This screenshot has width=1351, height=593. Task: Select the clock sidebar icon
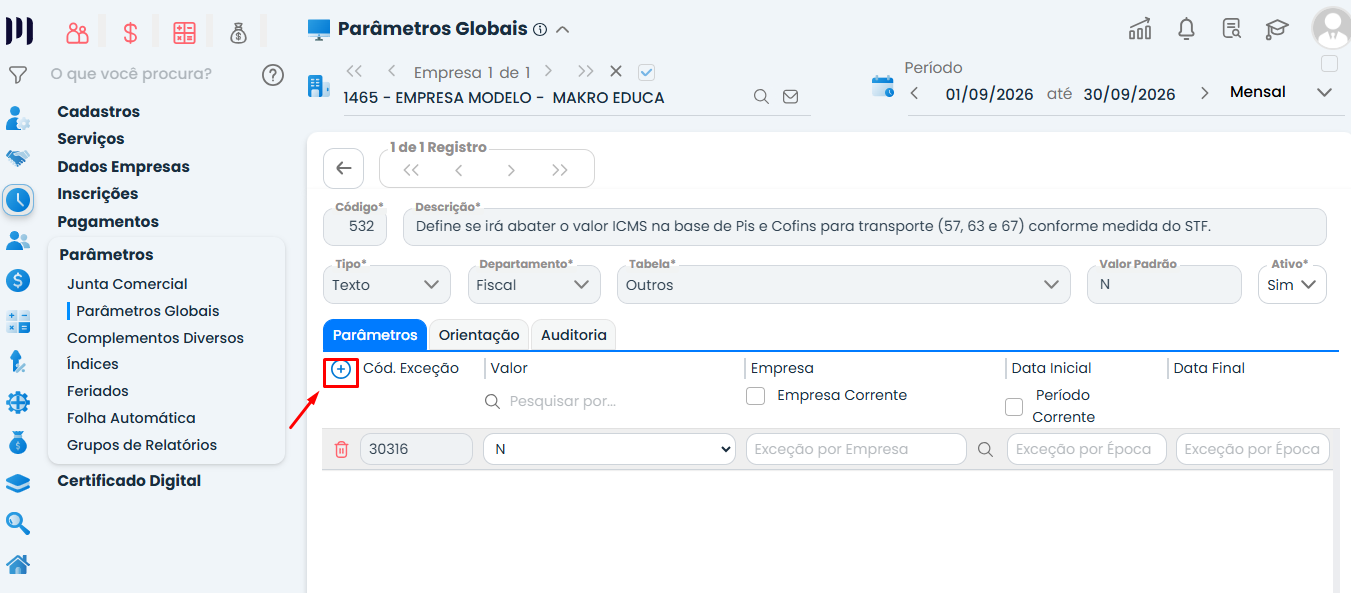click(18, 200)
